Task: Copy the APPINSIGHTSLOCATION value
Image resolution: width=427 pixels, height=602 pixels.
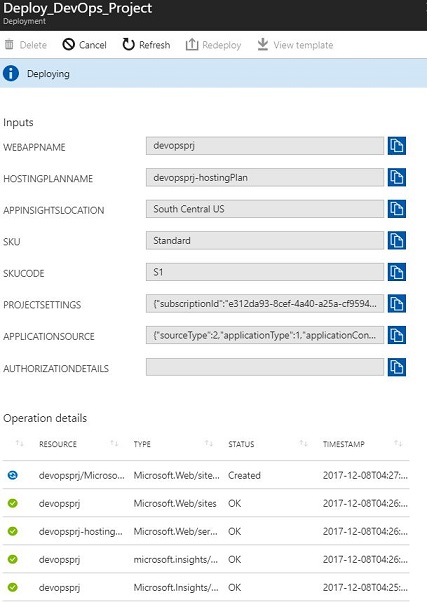Action: pyautogui.click(x=397, y=209)
